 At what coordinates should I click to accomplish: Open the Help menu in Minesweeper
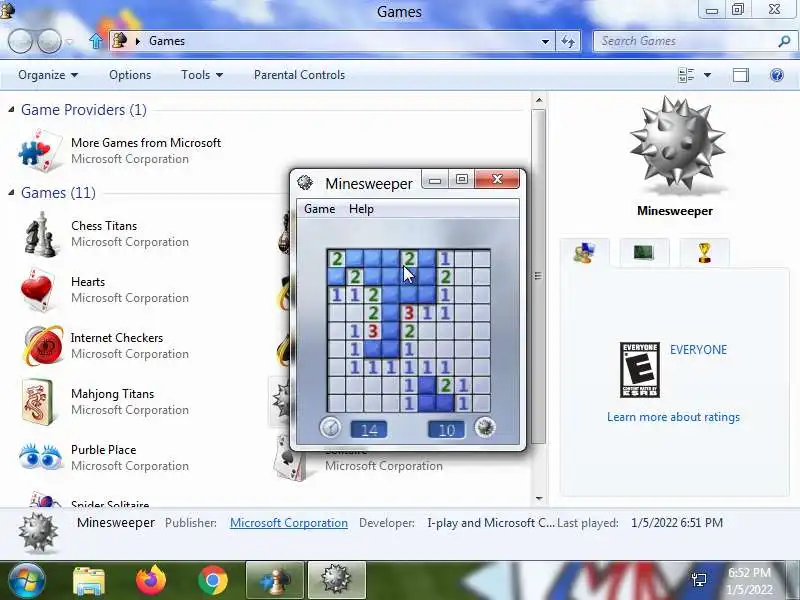coord(361,209)
